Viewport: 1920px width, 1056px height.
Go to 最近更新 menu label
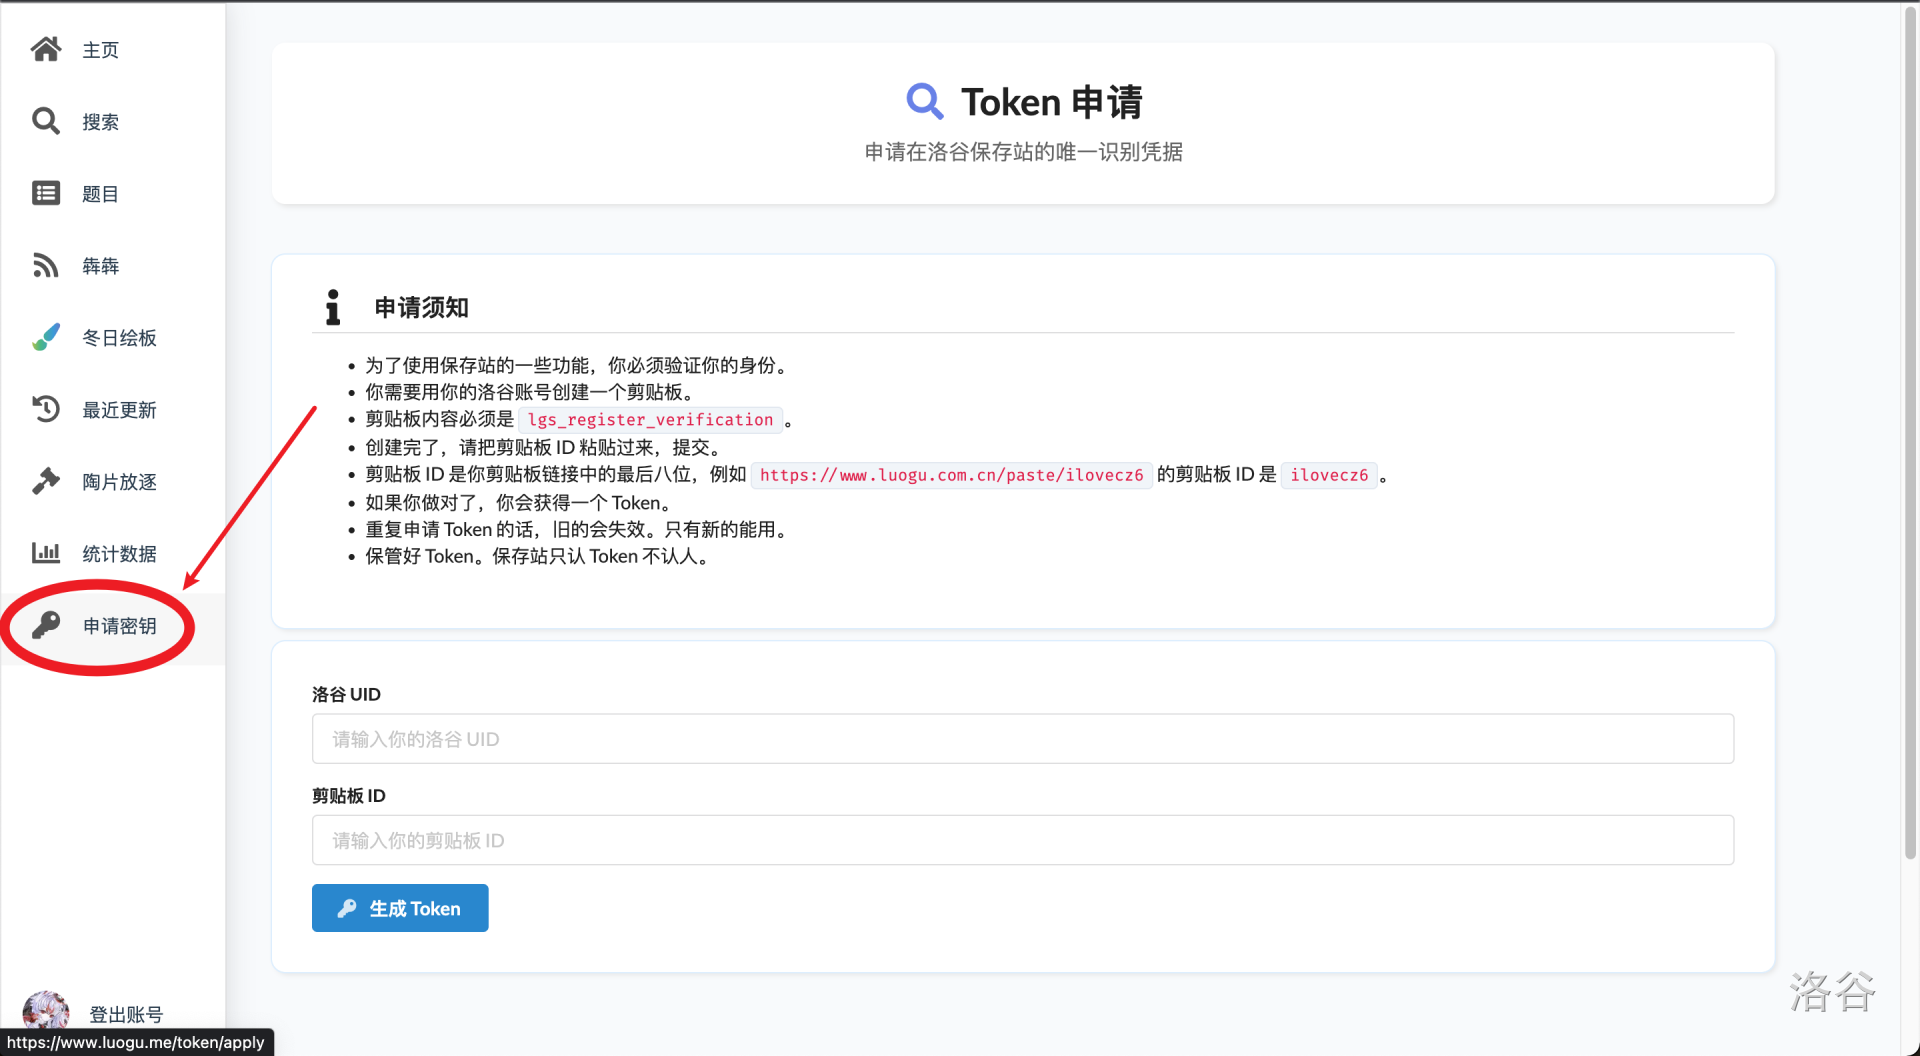119,410
